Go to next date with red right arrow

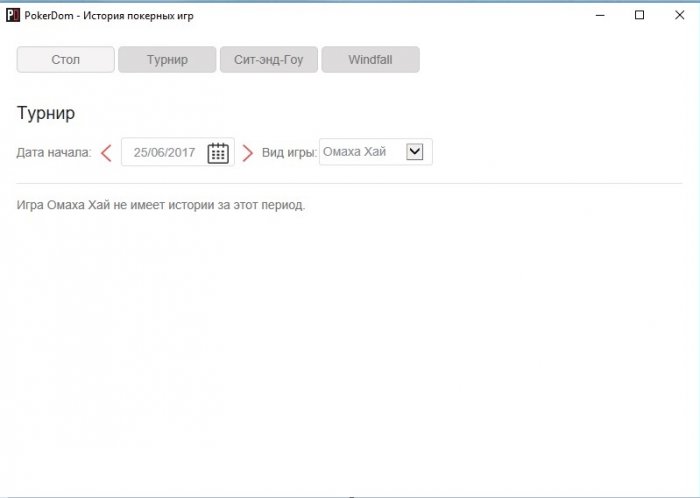[247, 153]
